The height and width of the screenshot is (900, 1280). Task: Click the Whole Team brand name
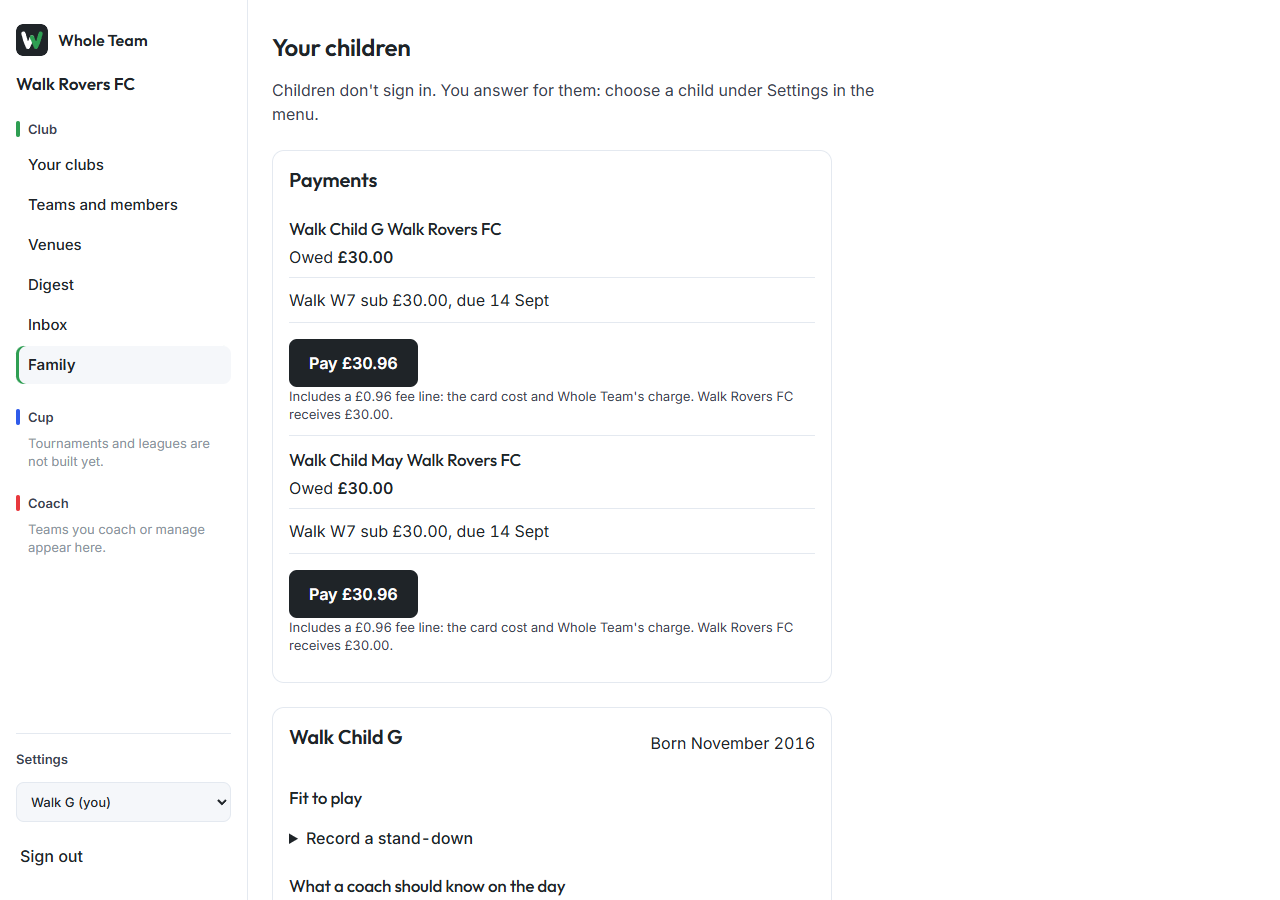(x=103, y=40)
